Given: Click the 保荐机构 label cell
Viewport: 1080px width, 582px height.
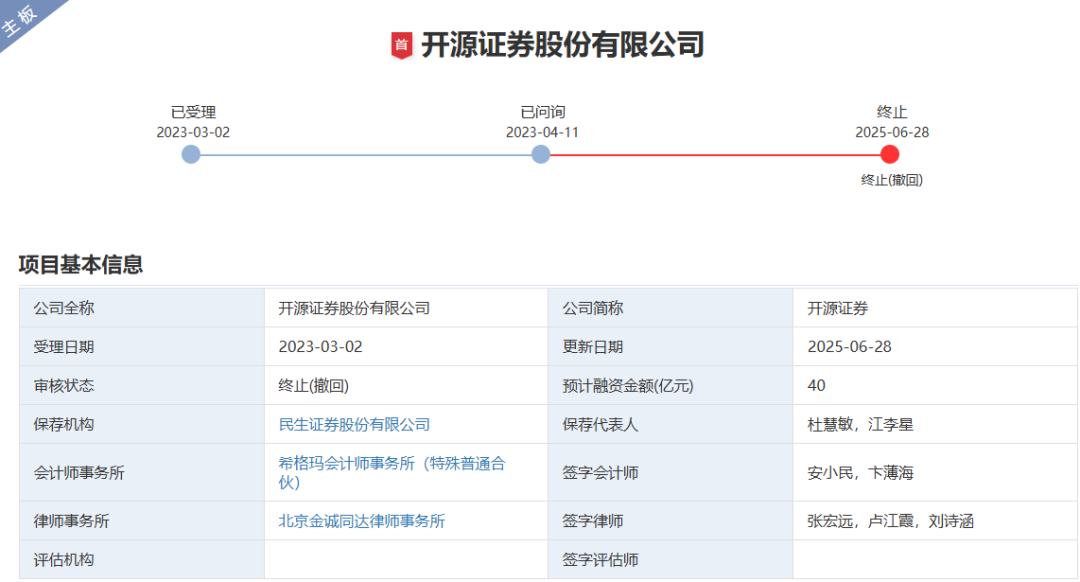Looking at the screenshot, I should tap(142, 424).
